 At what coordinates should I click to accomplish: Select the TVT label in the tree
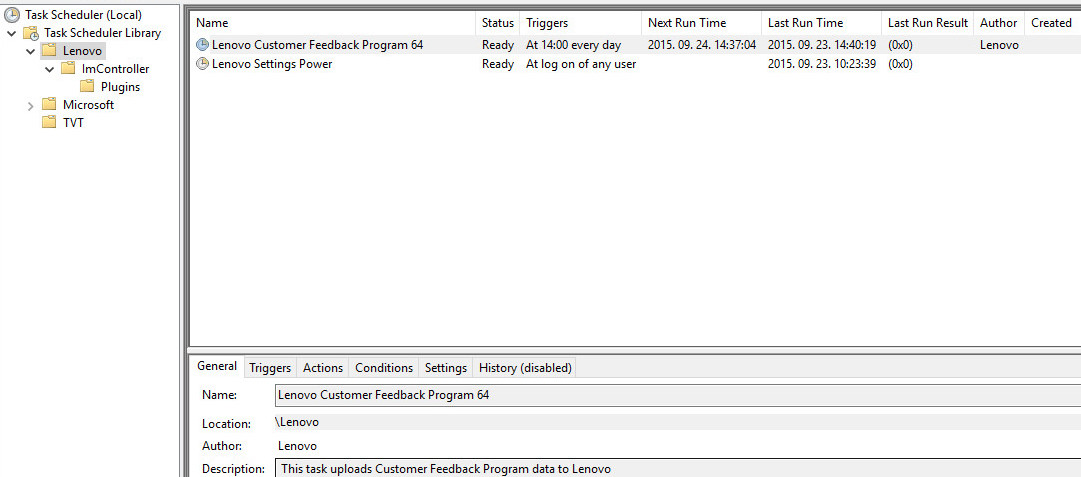pos(73,123)
